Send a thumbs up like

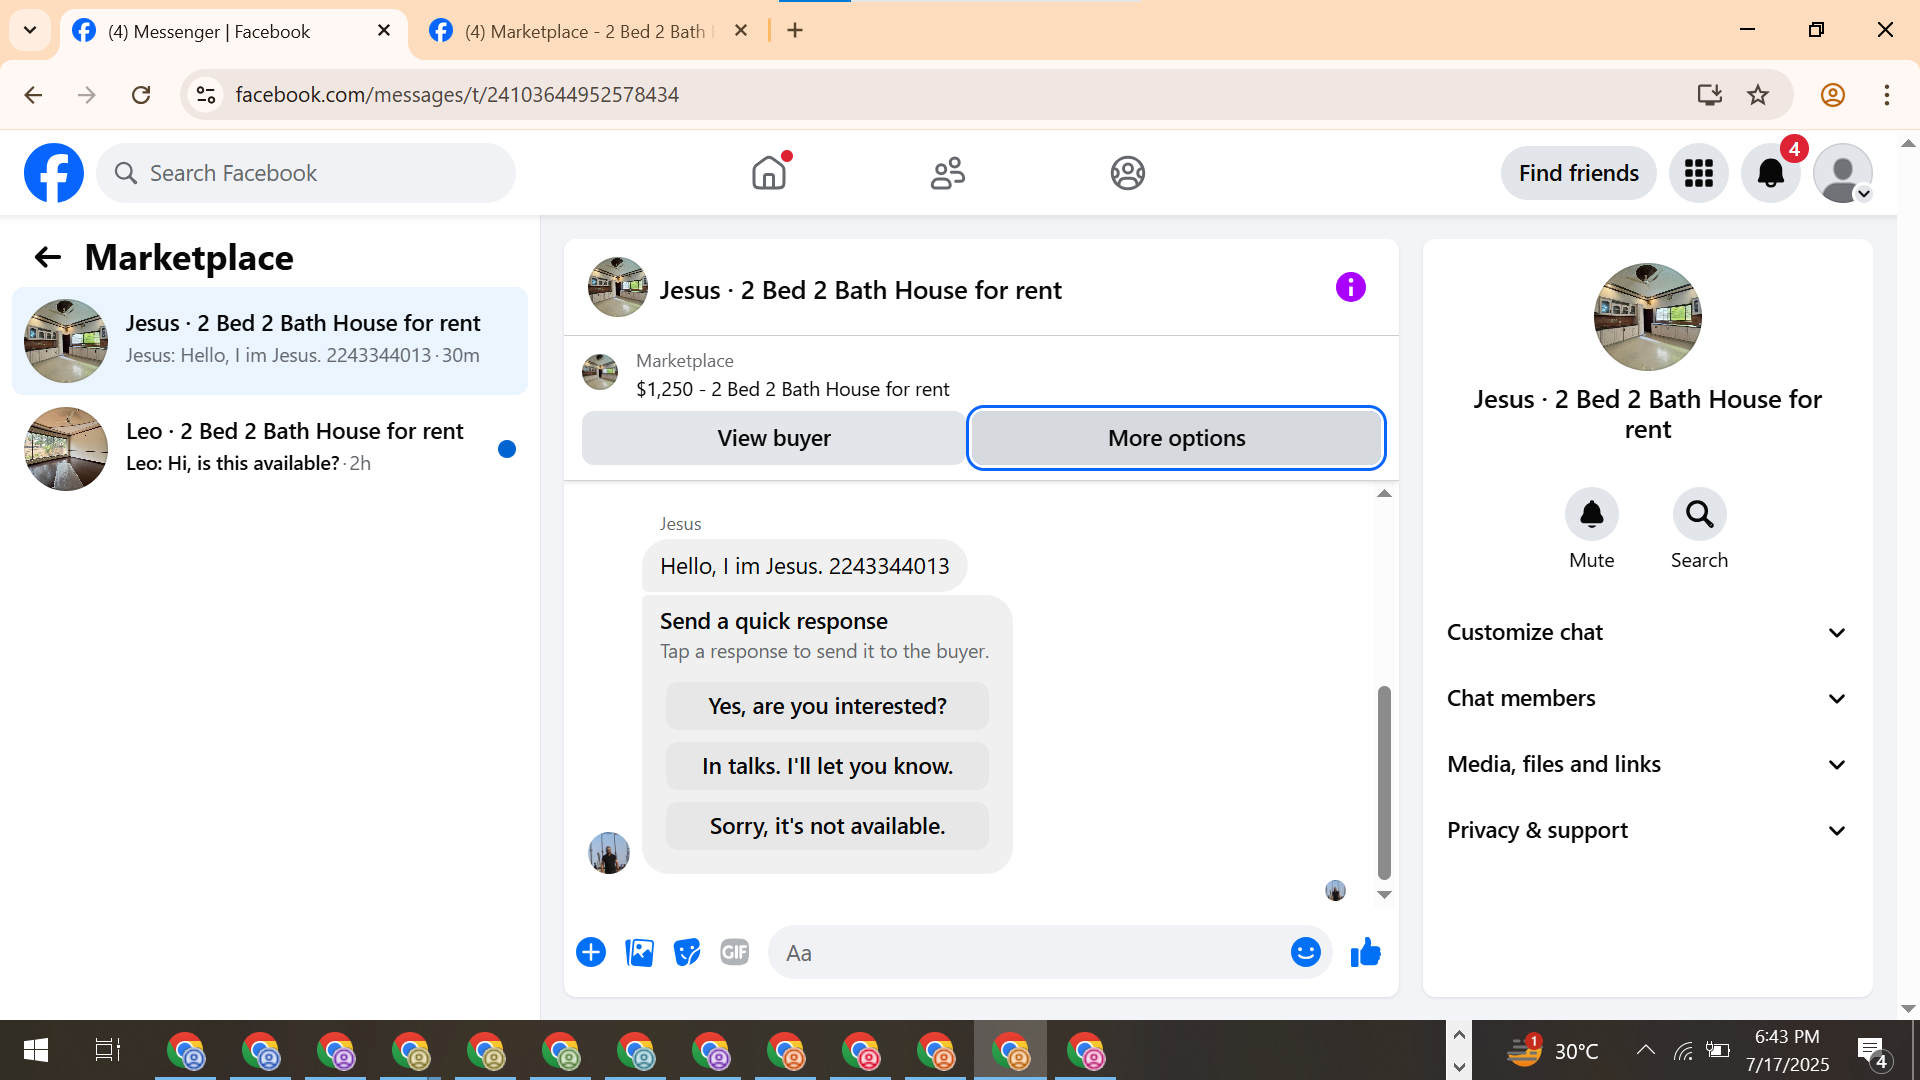1365,952
